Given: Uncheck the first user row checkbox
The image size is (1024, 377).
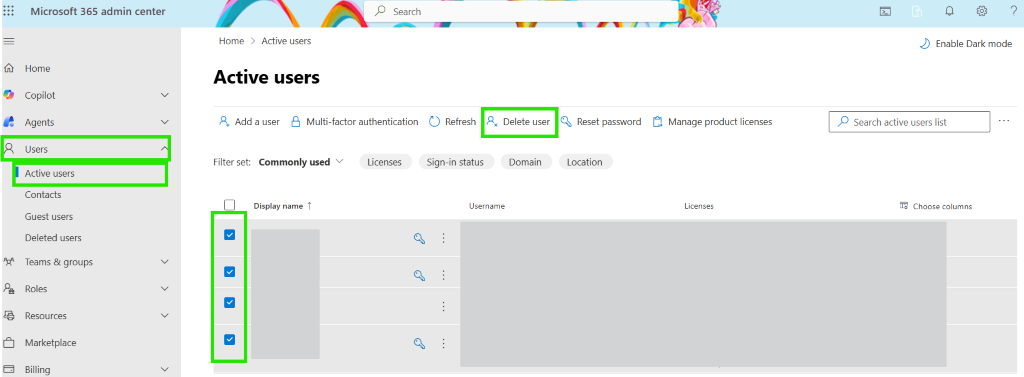Looking at the screenshot, I should pyautogui.click(x=229, y=235).
